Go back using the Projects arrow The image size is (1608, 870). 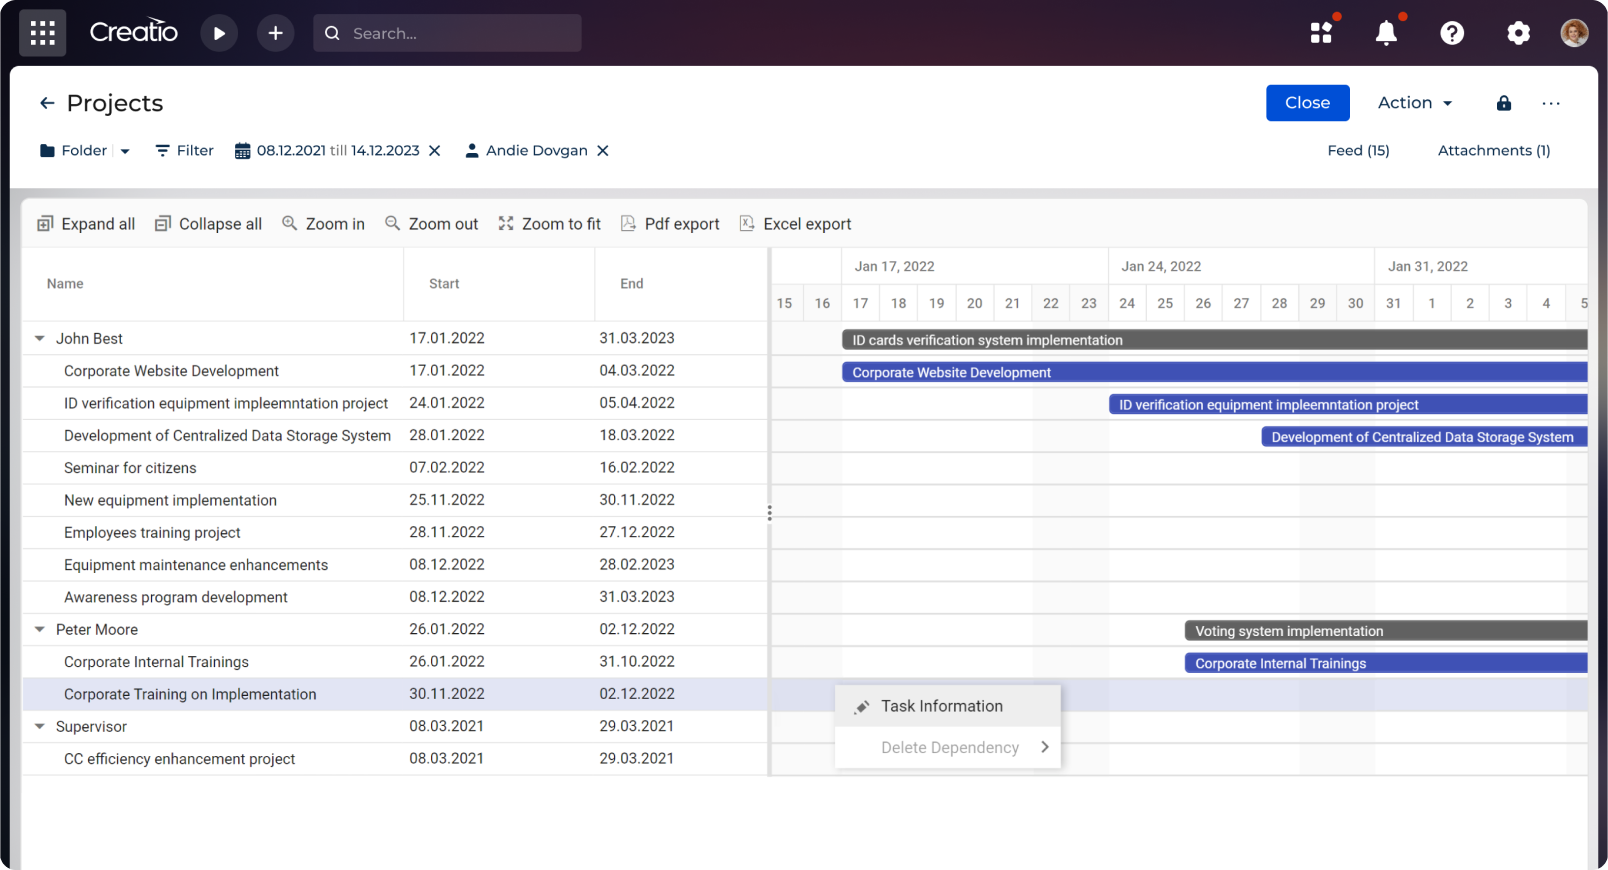pyautogui.click(x=47, y=103)
